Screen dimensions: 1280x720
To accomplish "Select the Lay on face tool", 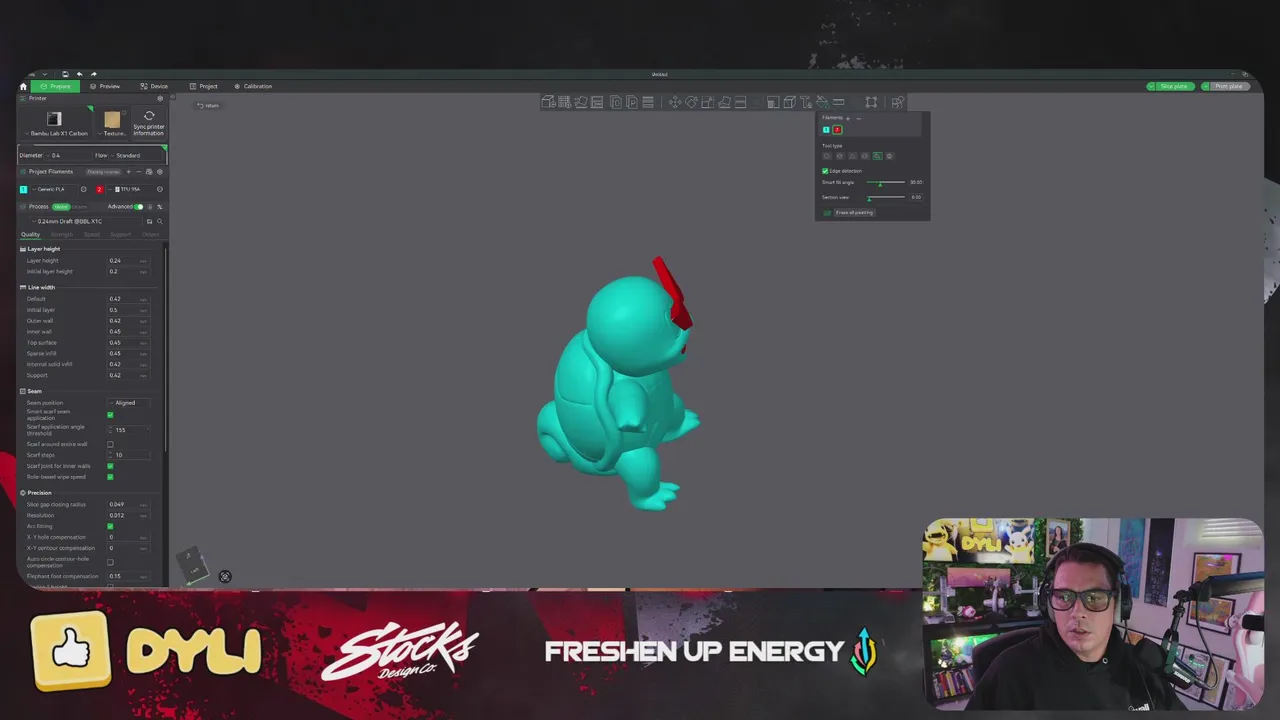I will click(x=724, y=102).
